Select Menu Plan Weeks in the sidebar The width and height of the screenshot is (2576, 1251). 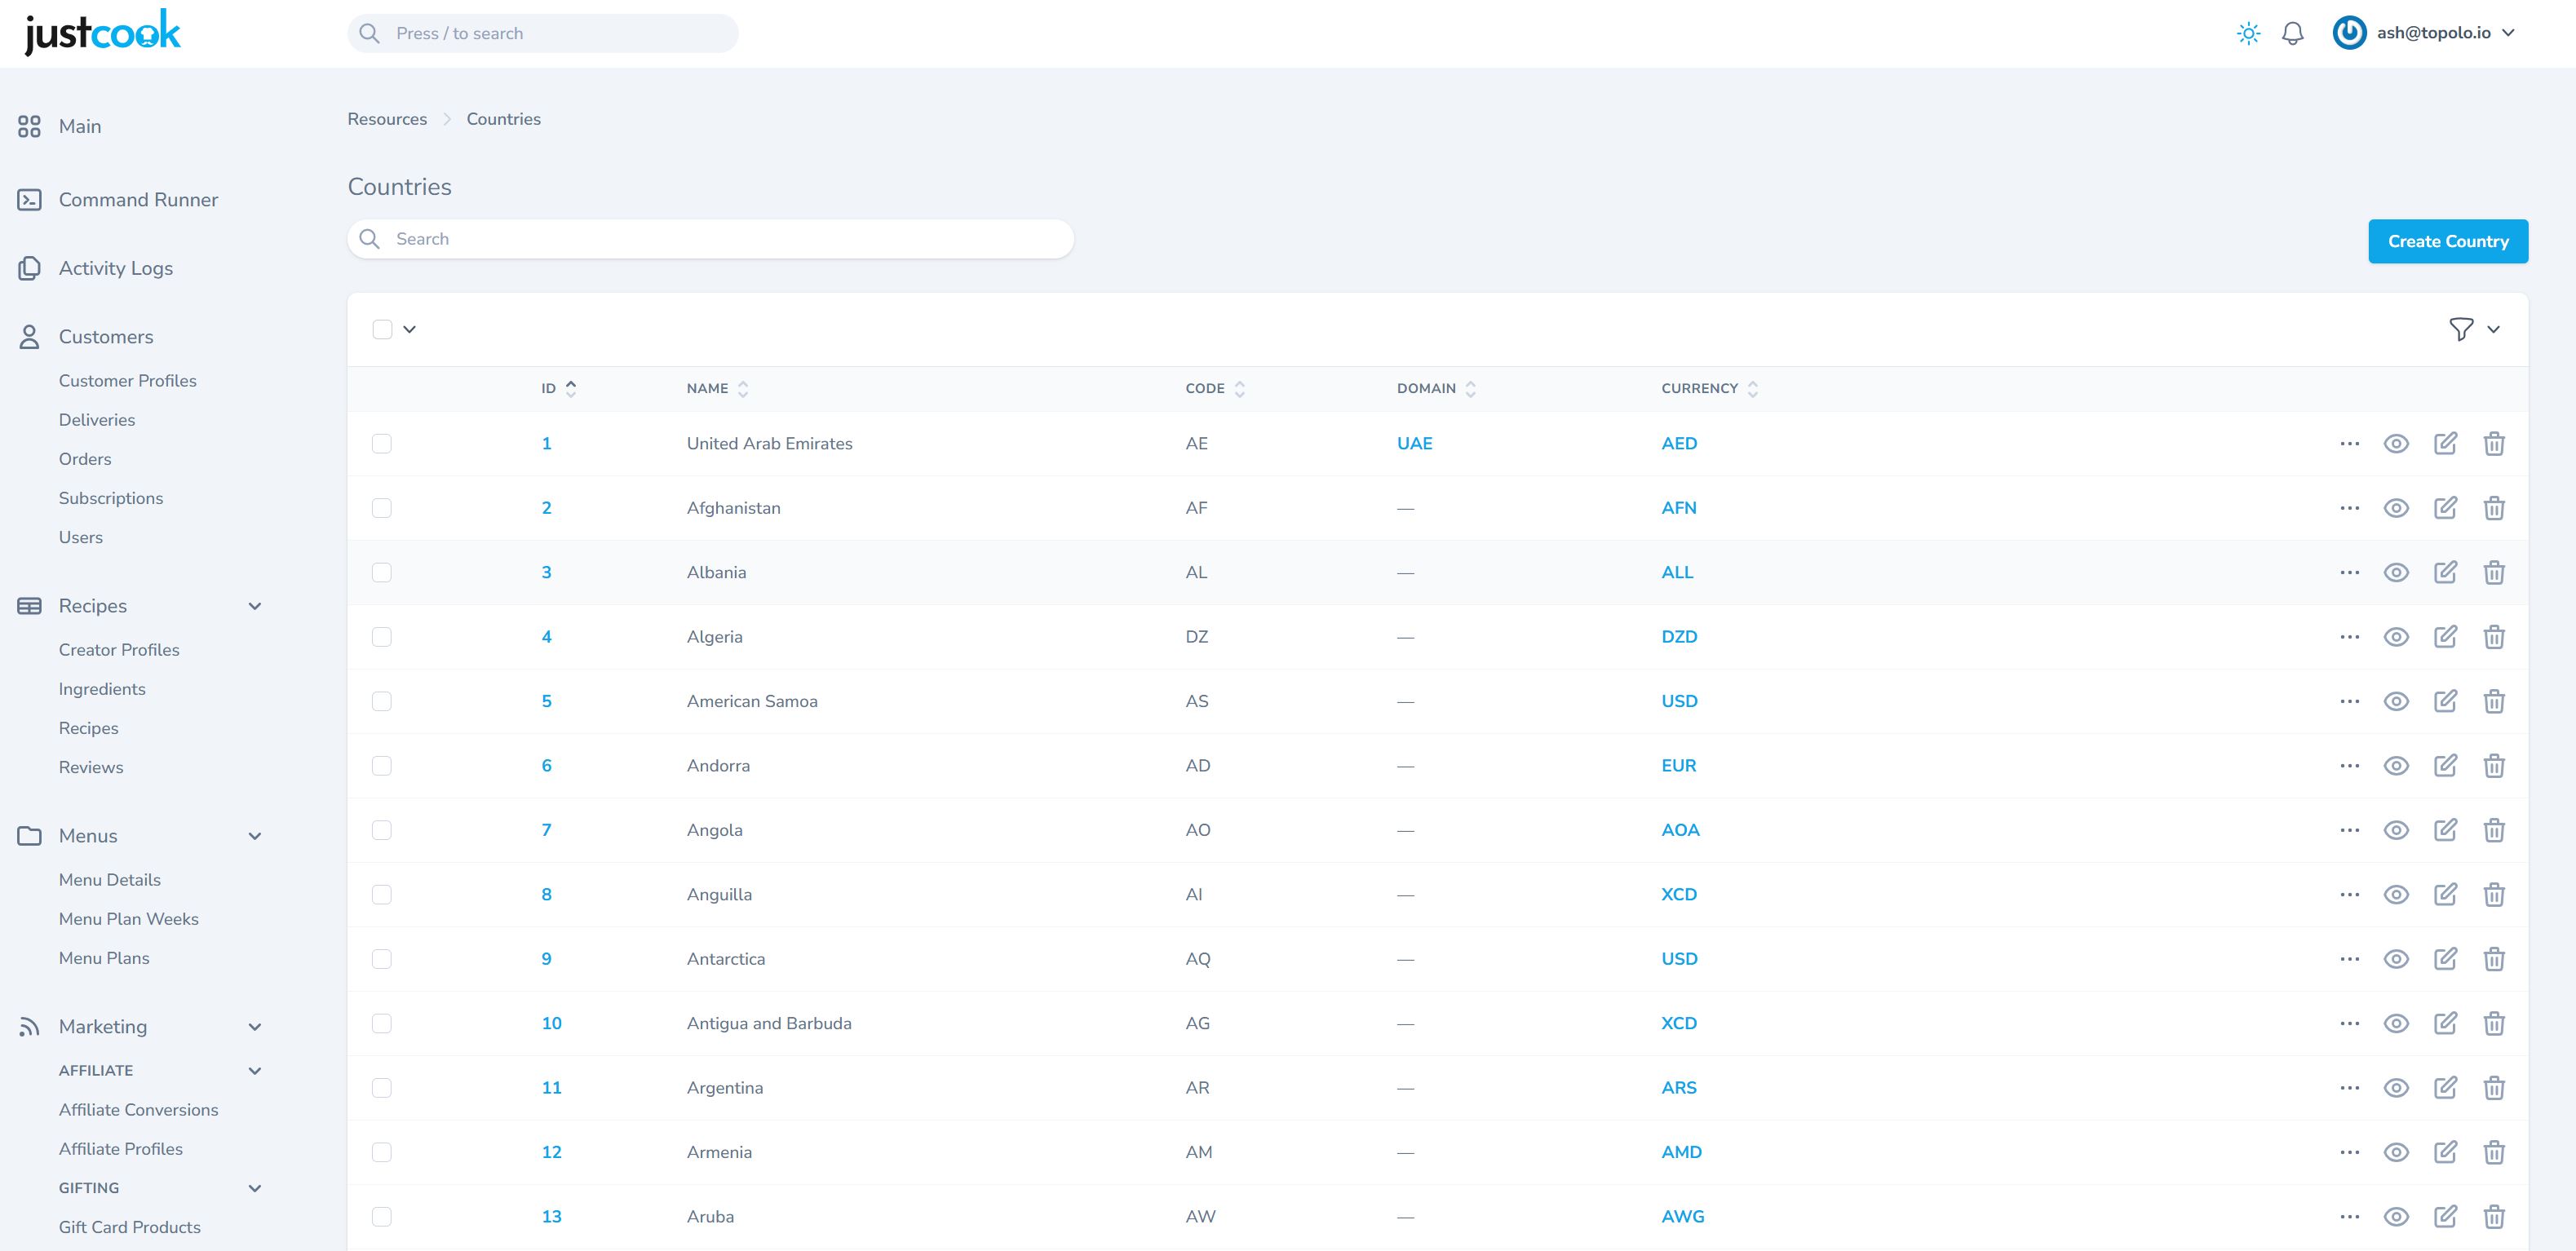pyautogui.click(x=128, y=918)
